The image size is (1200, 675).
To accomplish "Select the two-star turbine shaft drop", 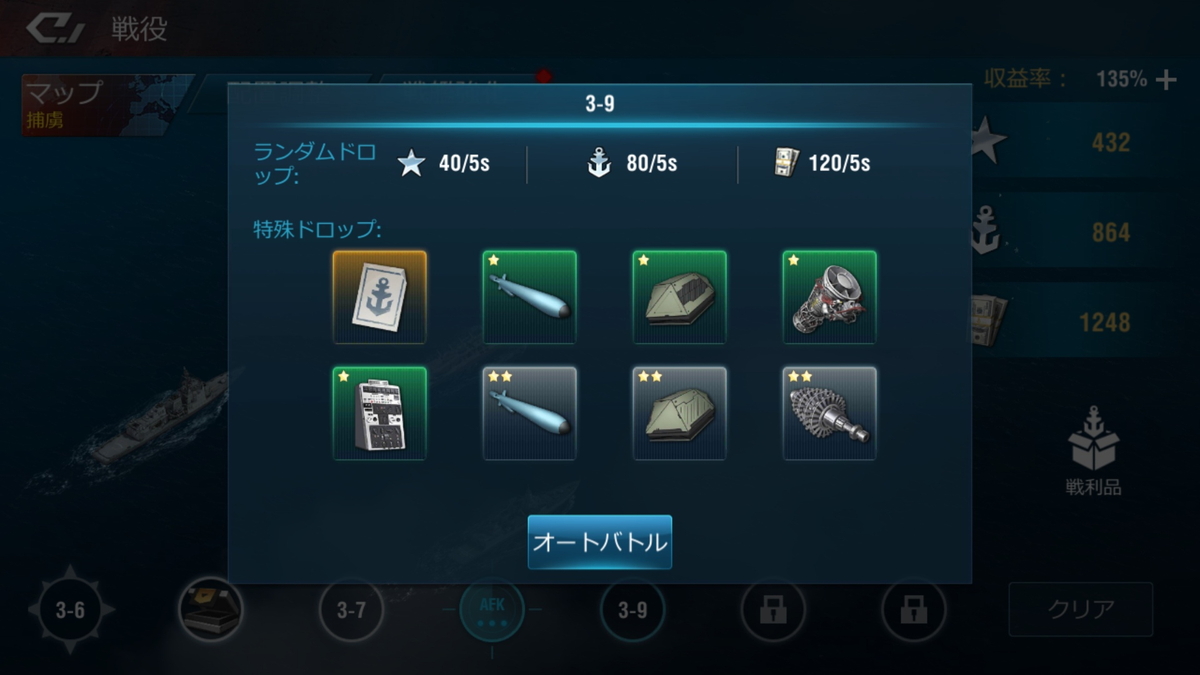I will 830,413.
